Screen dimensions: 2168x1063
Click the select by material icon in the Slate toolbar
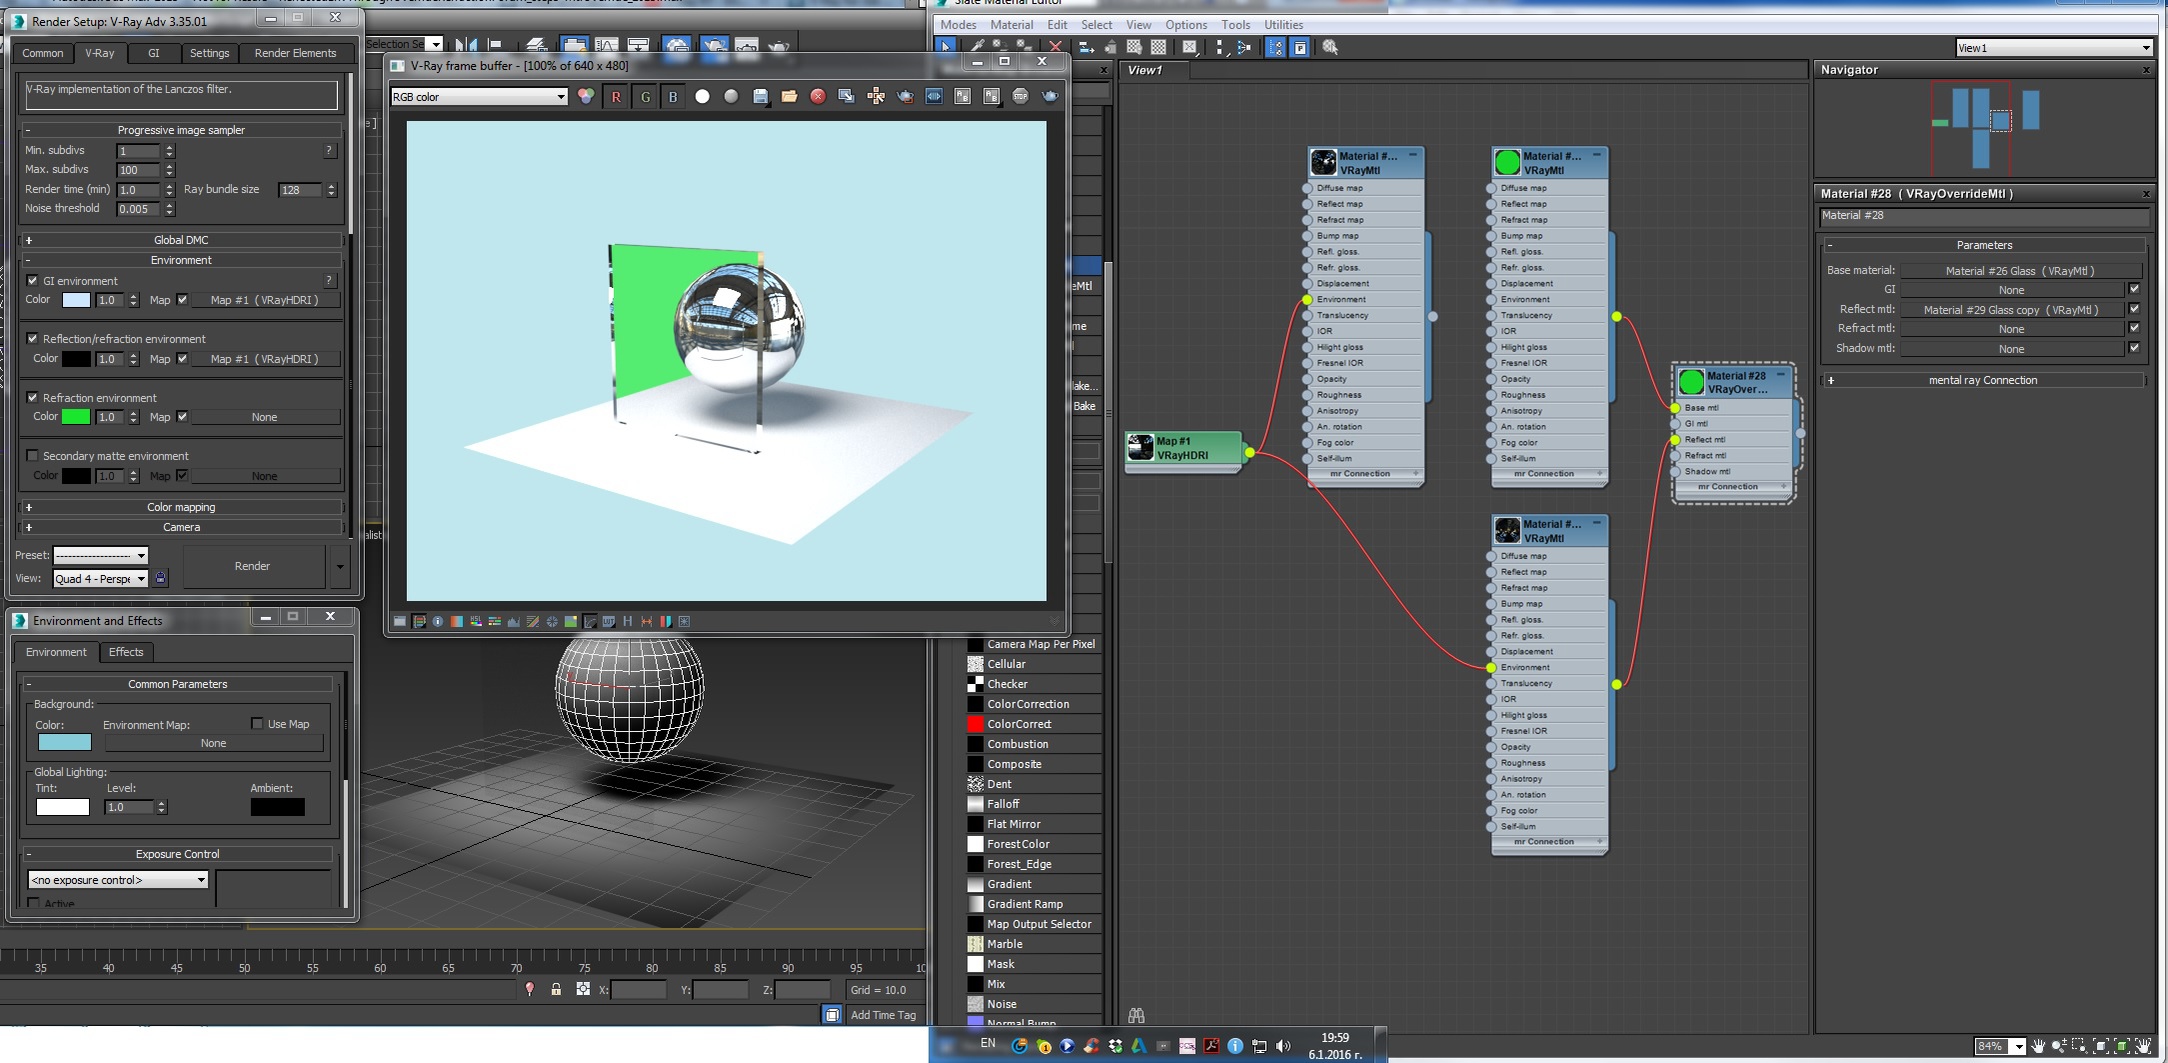[x=1330, y=47]
